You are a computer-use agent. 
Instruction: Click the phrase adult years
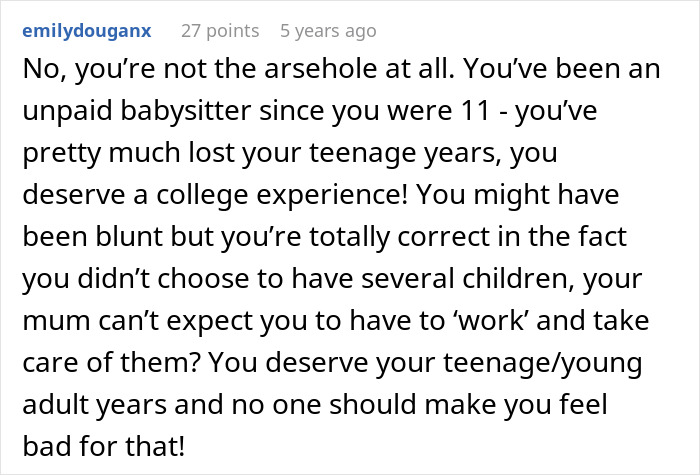(95, 404)
